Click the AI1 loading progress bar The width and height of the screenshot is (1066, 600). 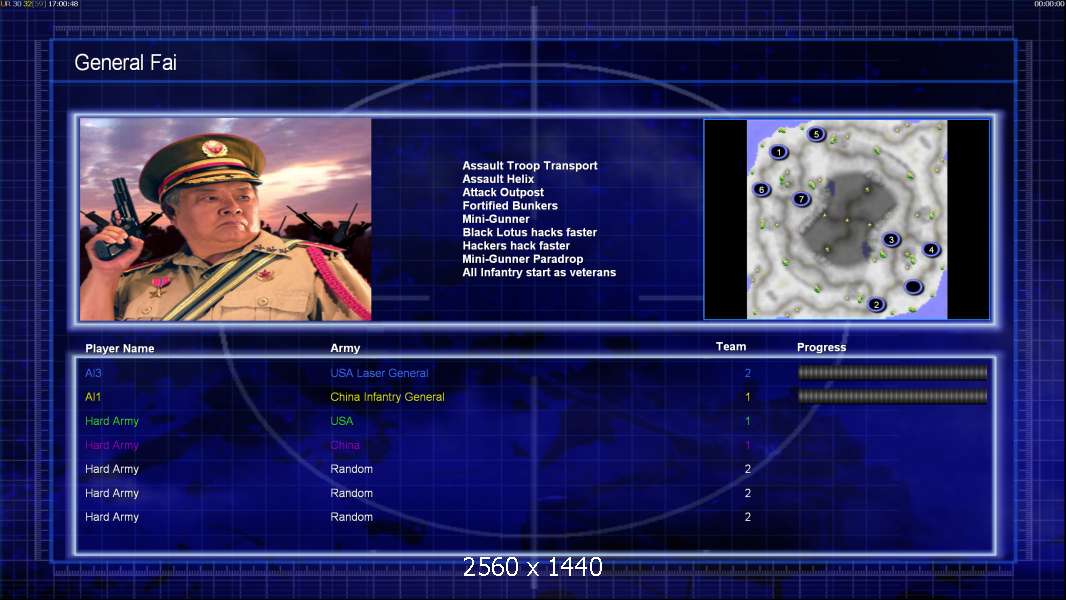click(x=892, y=396)
